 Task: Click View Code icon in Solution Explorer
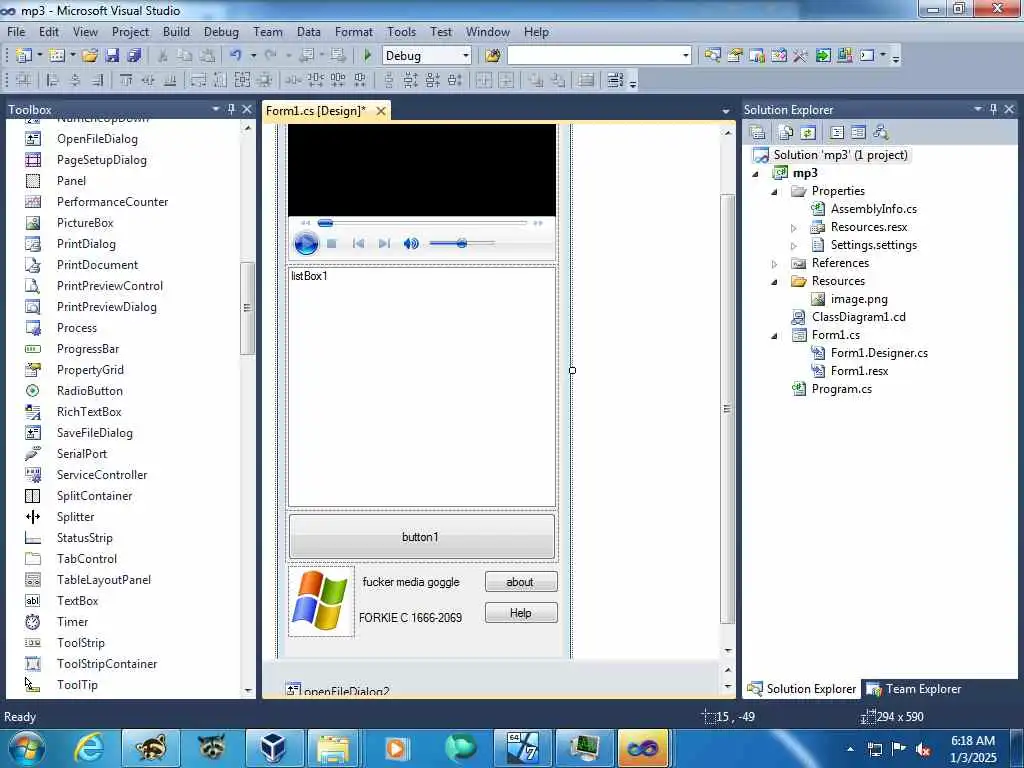pyautogui.click(x=837, y=133)
